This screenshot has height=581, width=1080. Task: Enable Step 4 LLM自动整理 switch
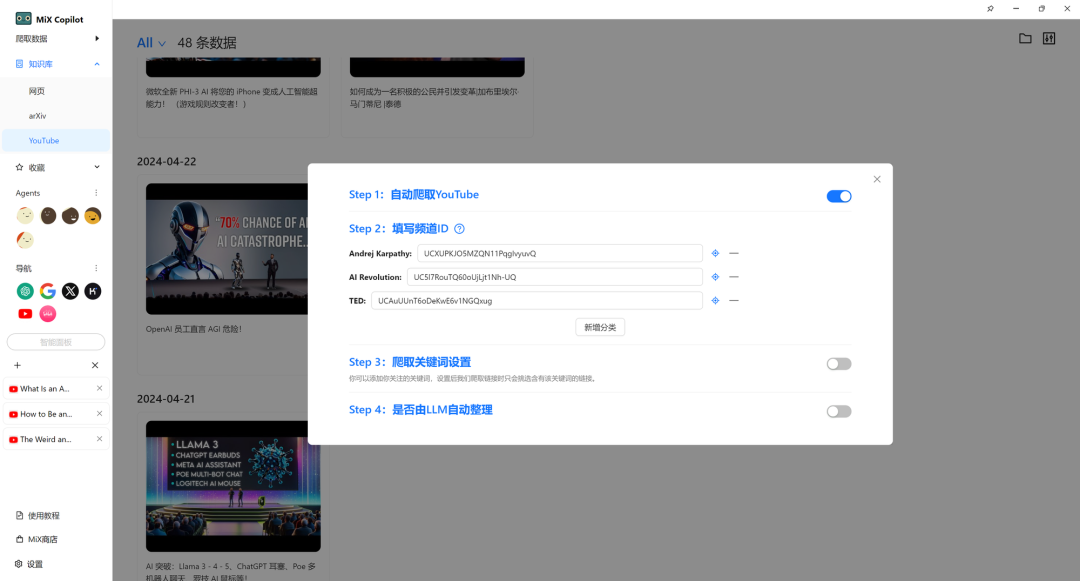coord(839,411)
